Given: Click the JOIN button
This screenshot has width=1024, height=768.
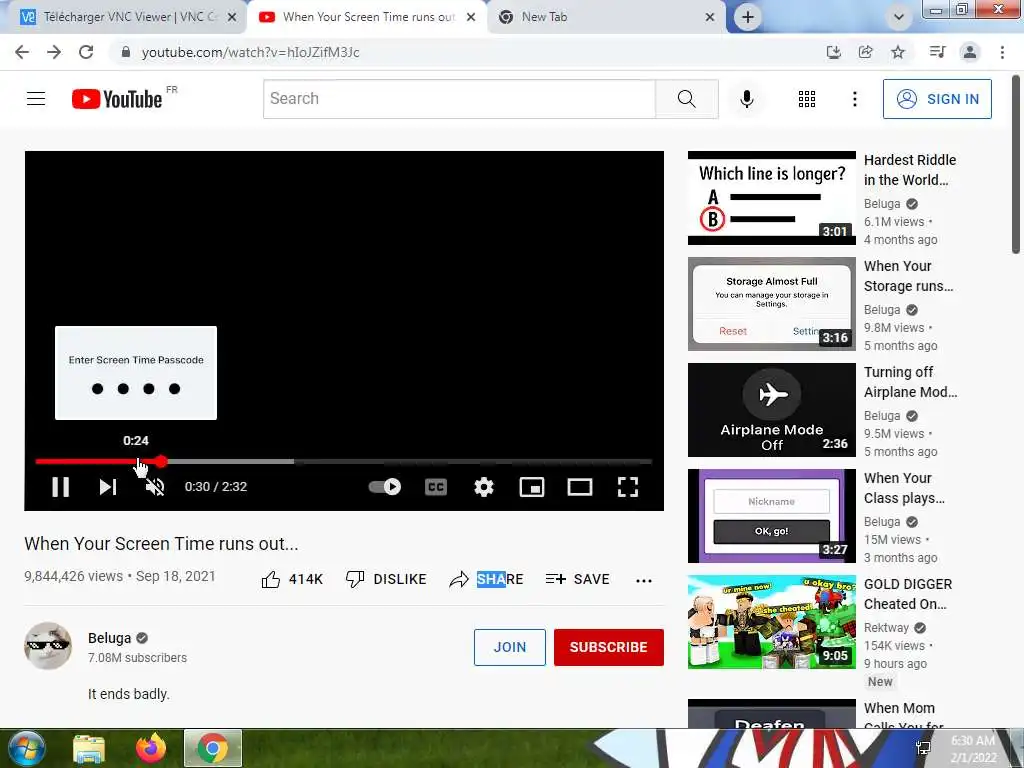Looking at the screenshot, I should pos(509,647).
